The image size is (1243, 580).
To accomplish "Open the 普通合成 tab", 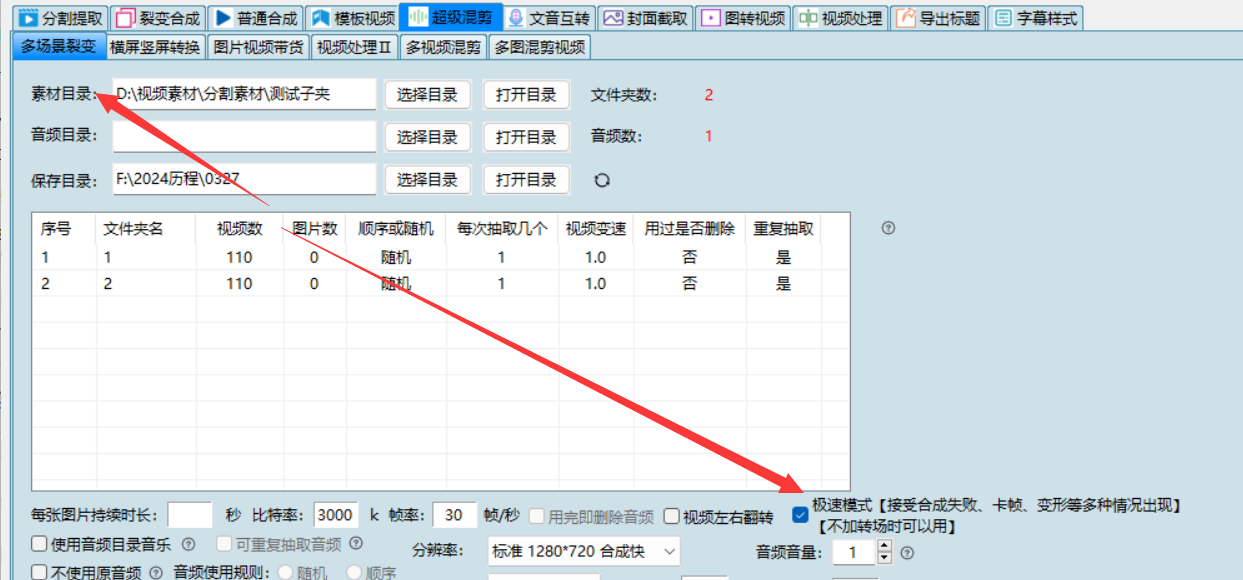I will (255, 18).
